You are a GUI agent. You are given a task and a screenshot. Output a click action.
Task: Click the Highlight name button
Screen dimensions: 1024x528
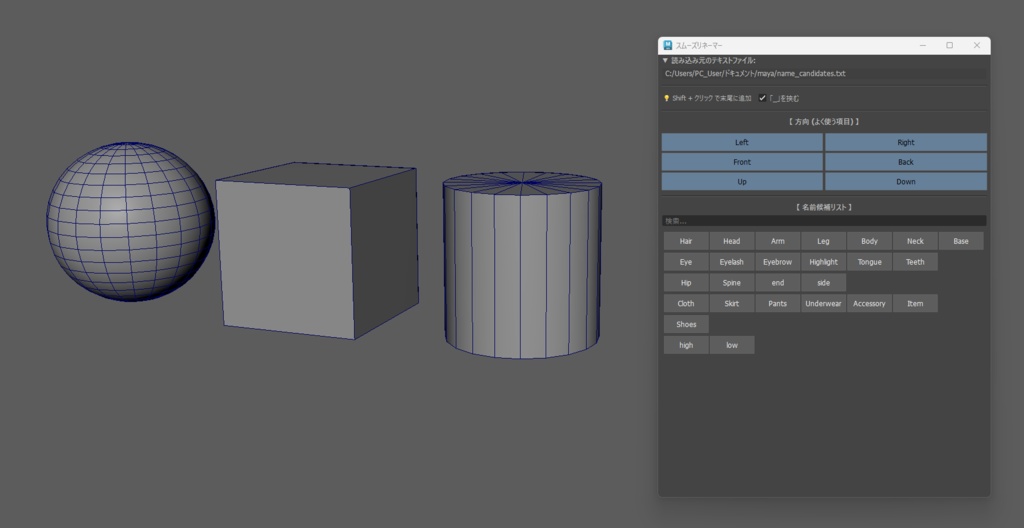[x=824, y=262]
